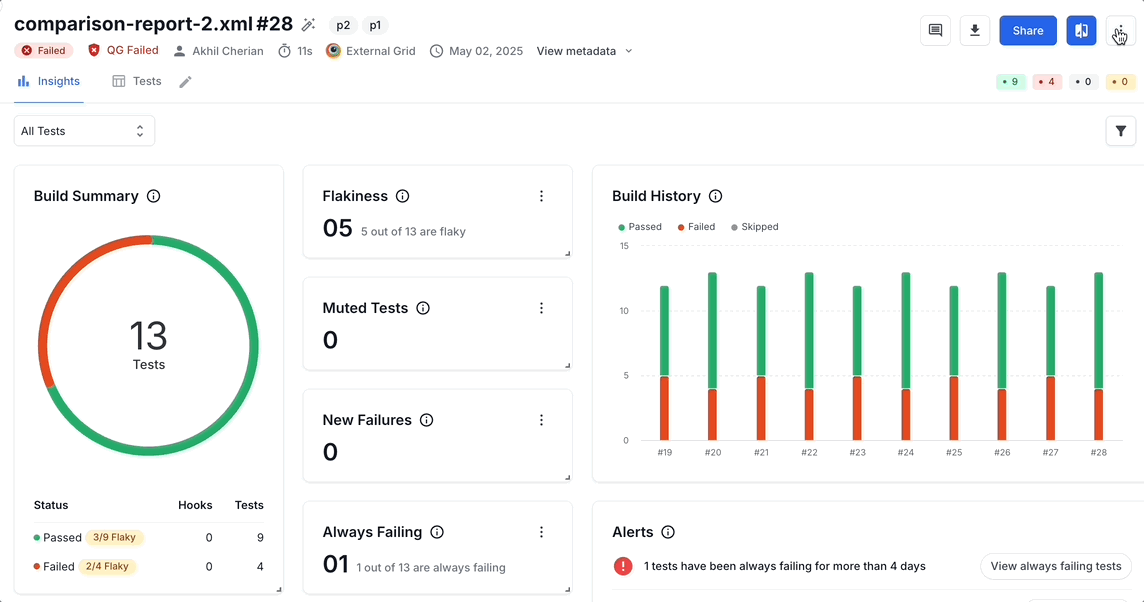Click the green passed count badge
The image size is (1144, 602).
[1011, 82]
